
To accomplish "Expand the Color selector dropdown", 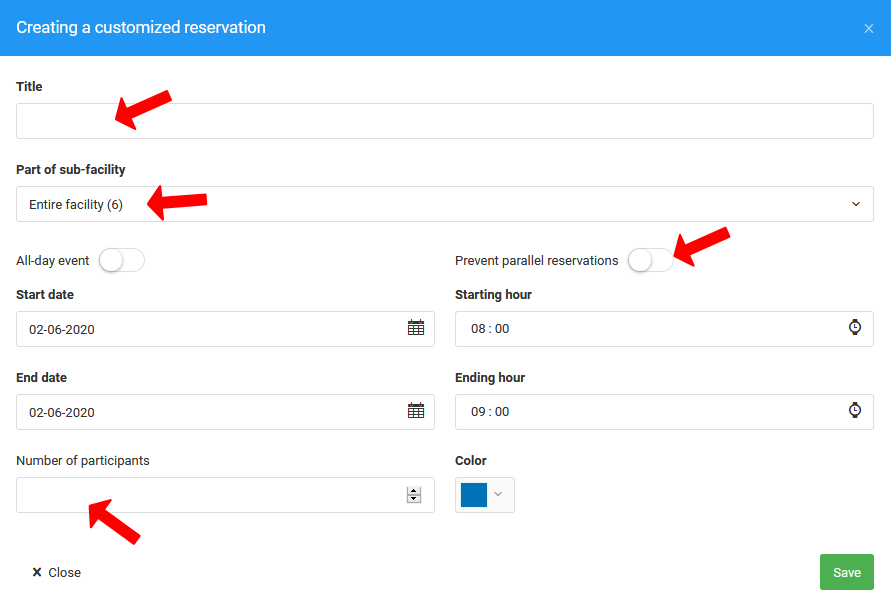I will [x=497, y=494].
